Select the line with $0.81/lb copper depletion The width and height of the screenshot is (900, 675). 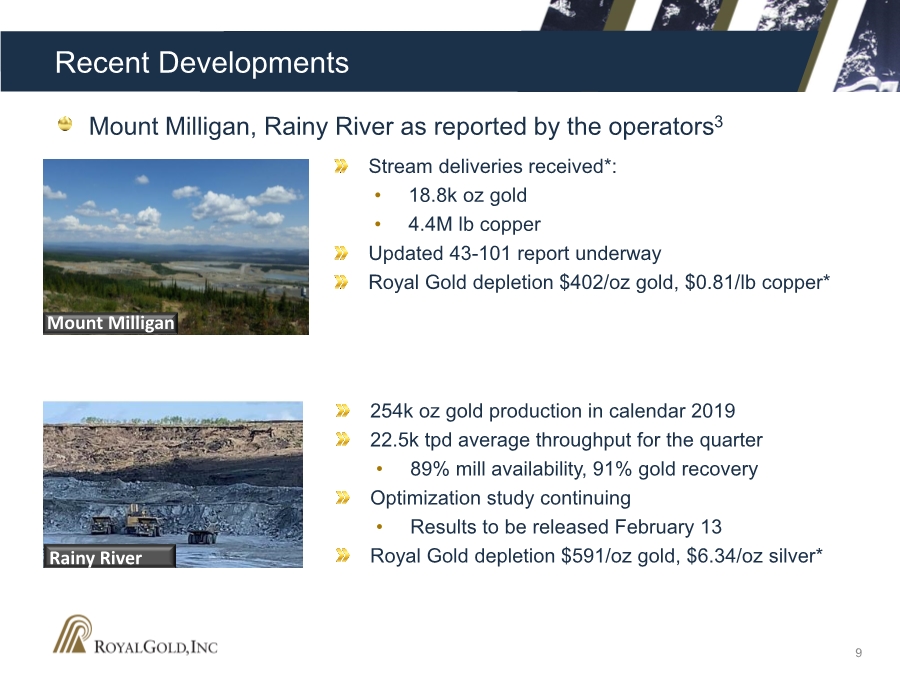(599, 282)
